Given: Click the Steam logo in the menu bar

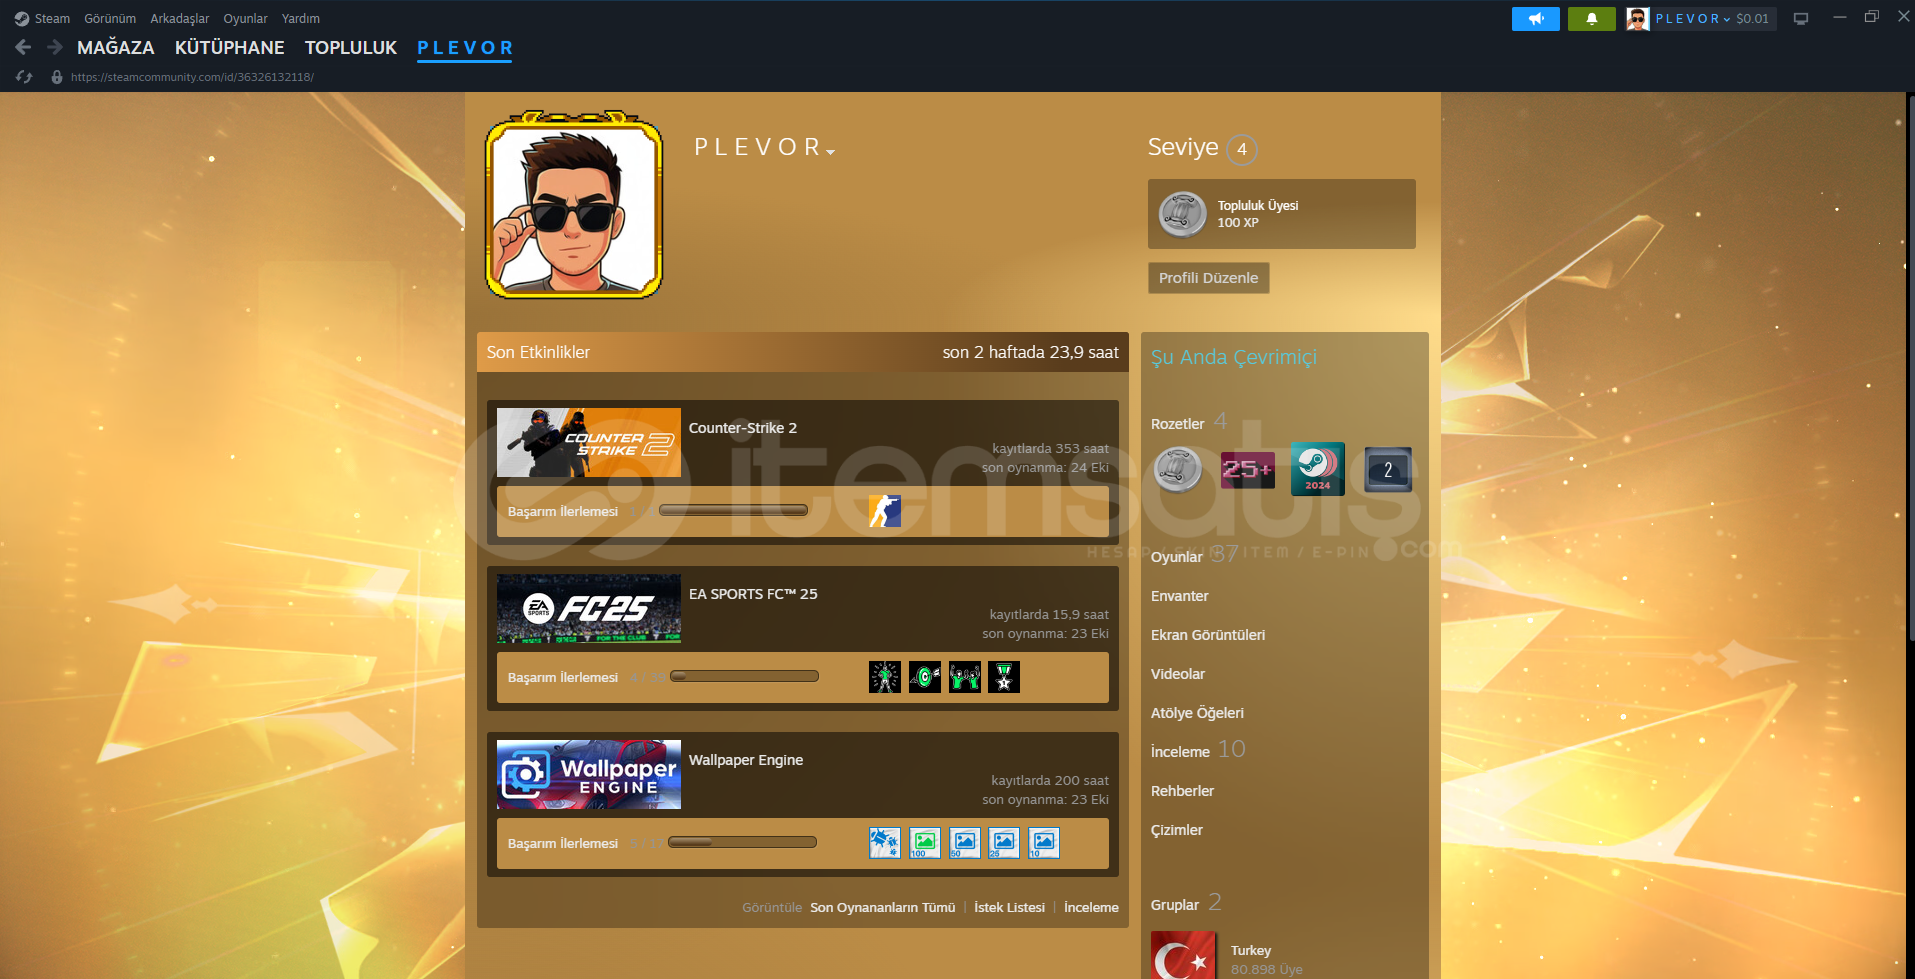Looking at the screenshot, I should (x=22, y=19).
